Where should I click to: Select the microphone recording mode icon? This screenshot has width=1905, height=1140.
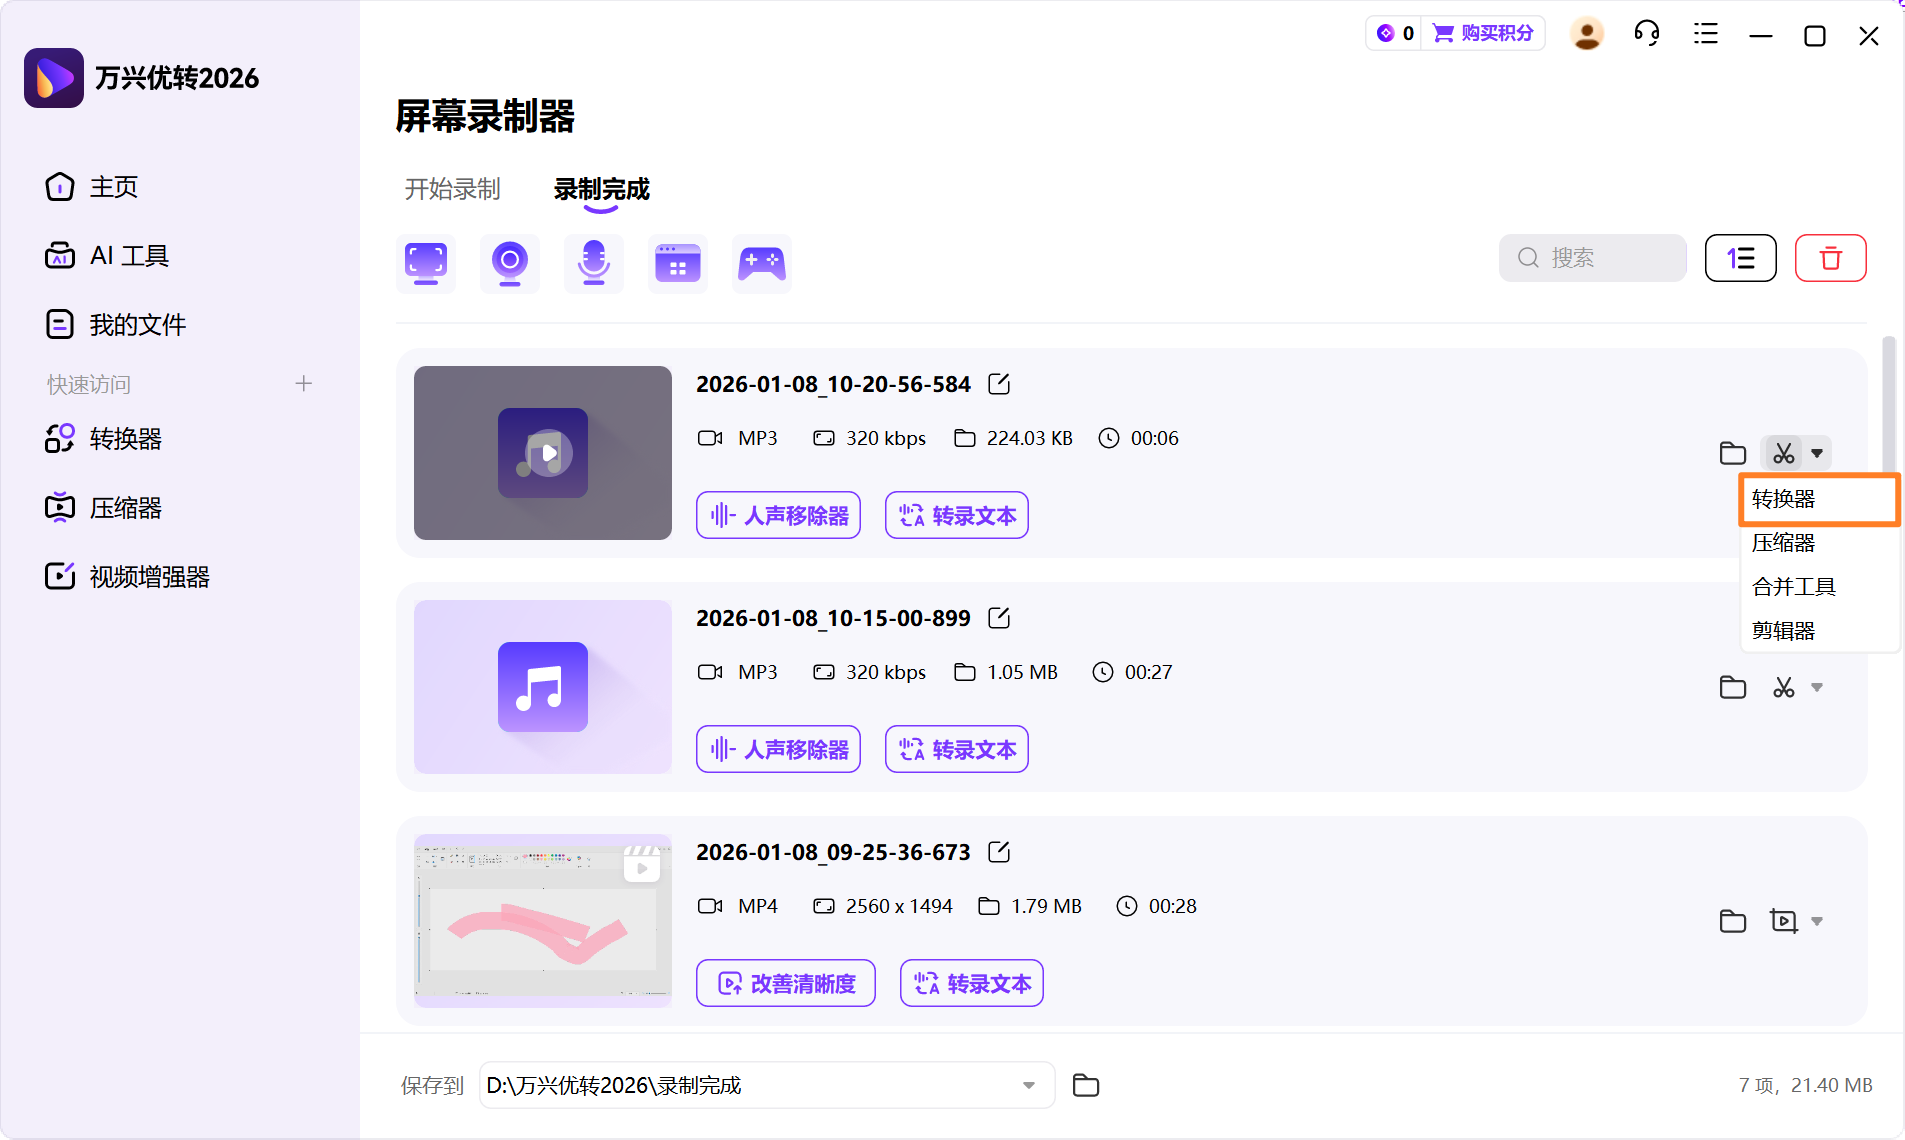pyautogui.click(x=593, y=263)
